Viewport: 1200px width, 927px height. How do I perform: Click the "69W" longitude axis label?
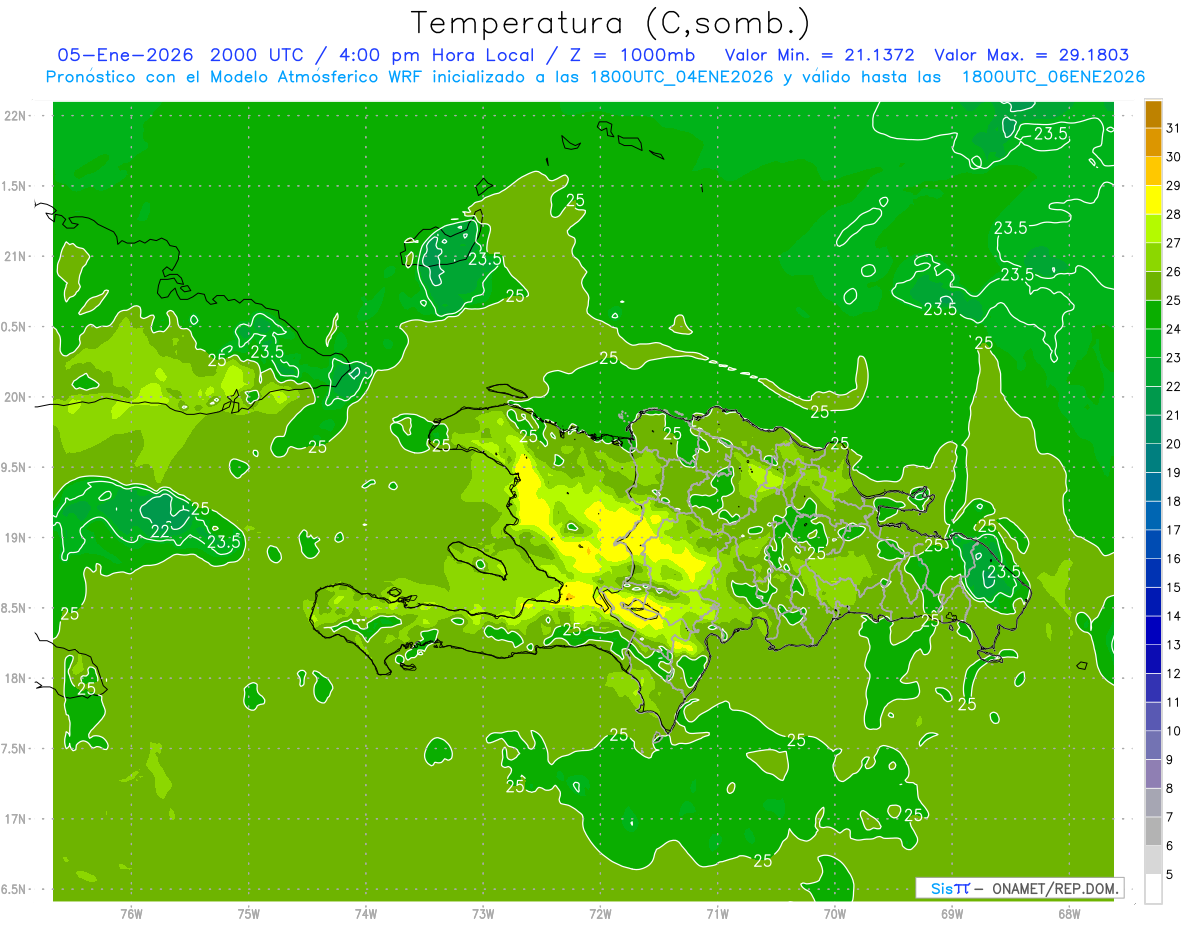tap(952, 913)
